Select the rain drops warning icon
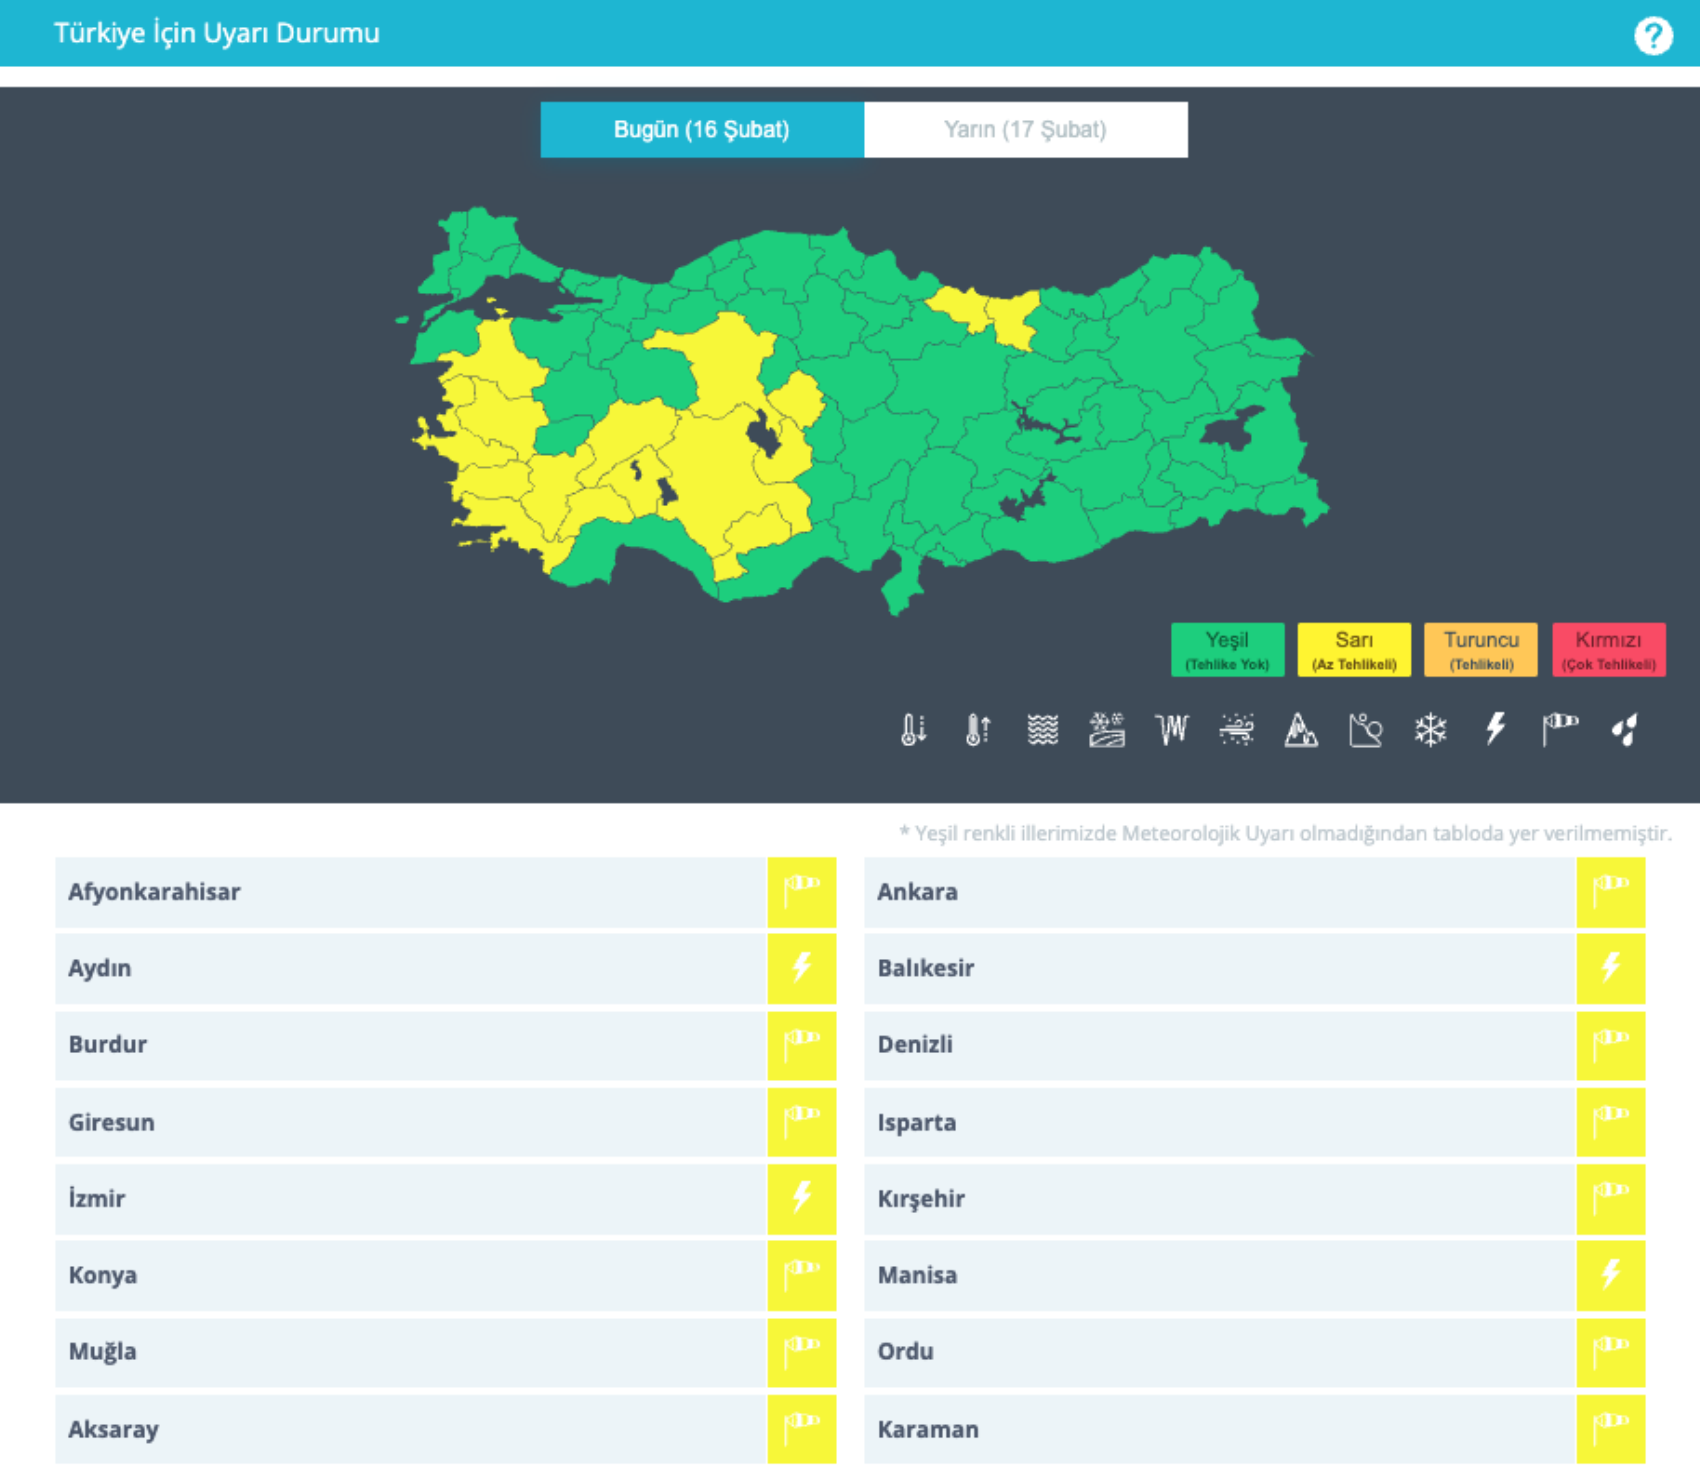This screenshot has height=1479, width=1700. (1625, 730)
